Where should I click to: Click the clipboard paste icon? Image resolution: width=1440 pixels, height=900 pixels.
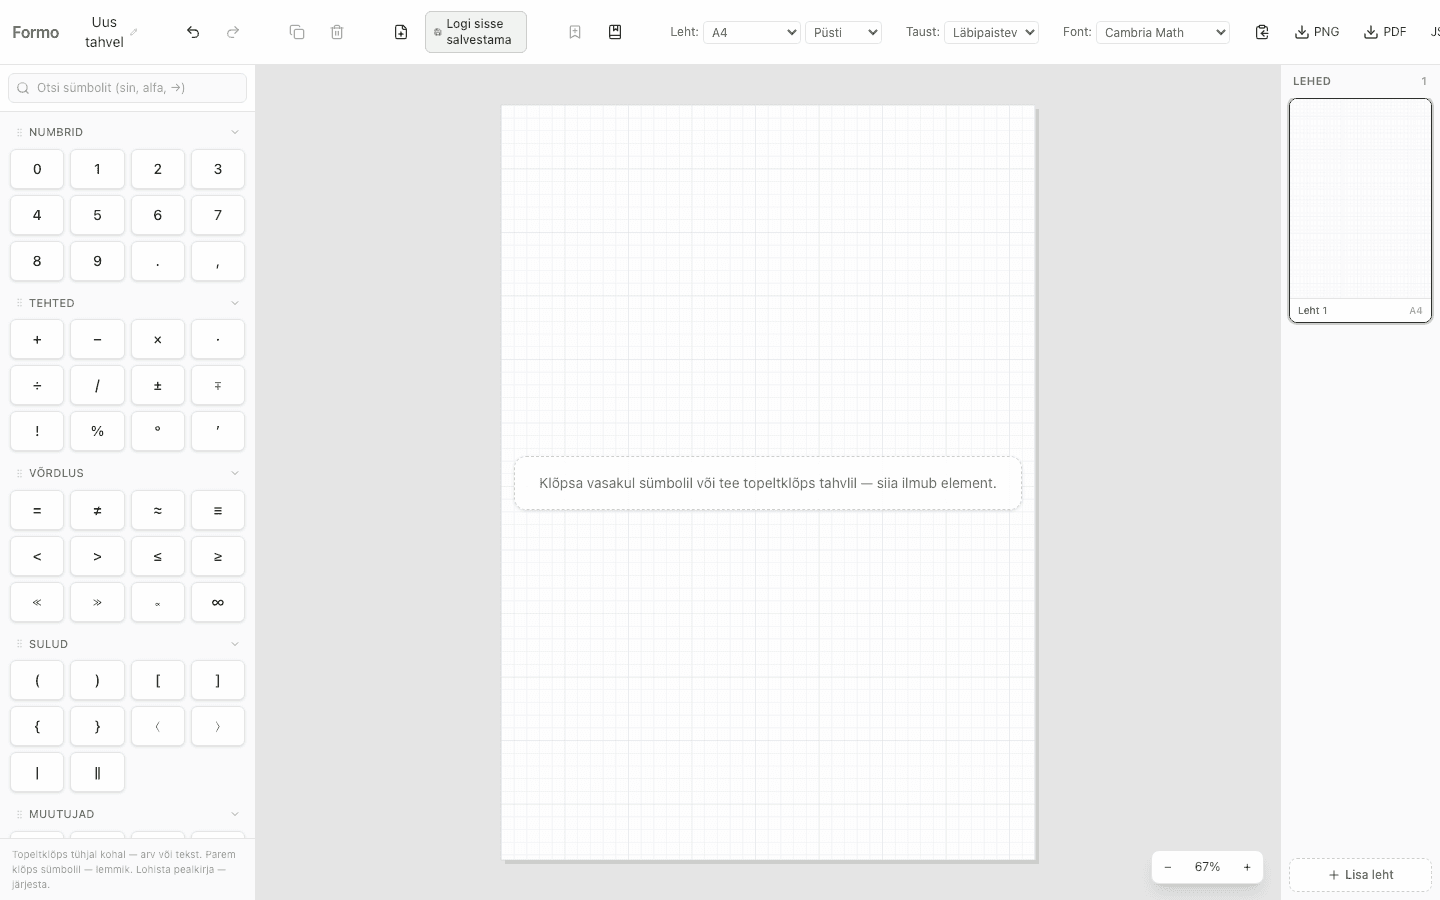[x=1262, y=32]
